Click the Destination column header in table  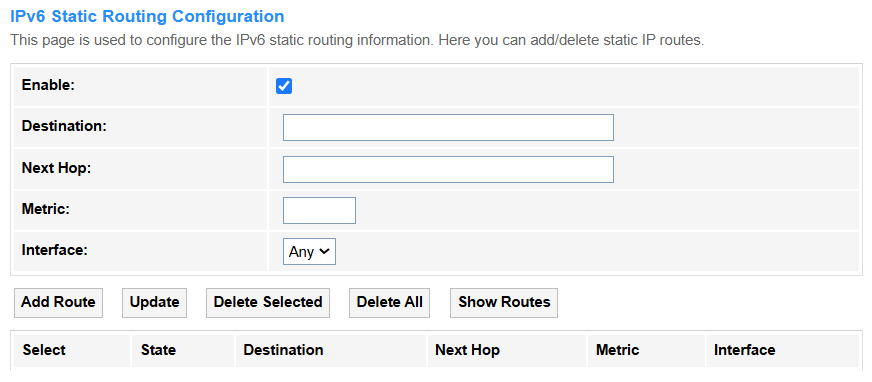pyautogui.click(x=284, y=350)
